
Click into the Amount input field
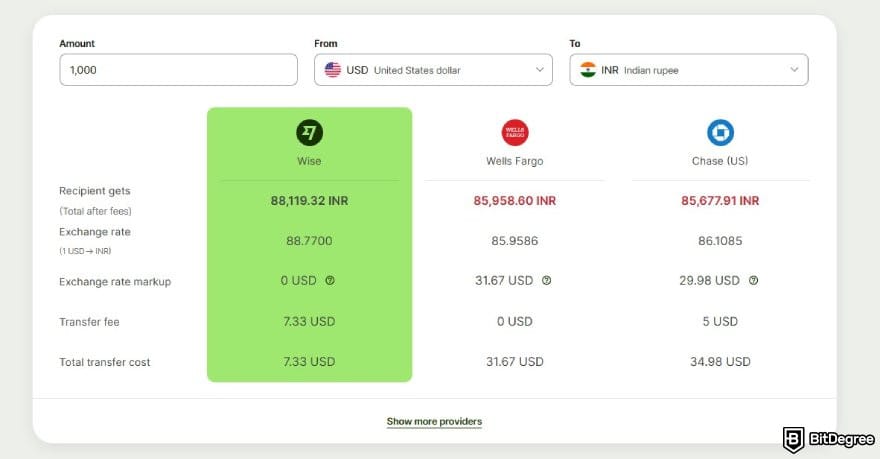[178, 70]
